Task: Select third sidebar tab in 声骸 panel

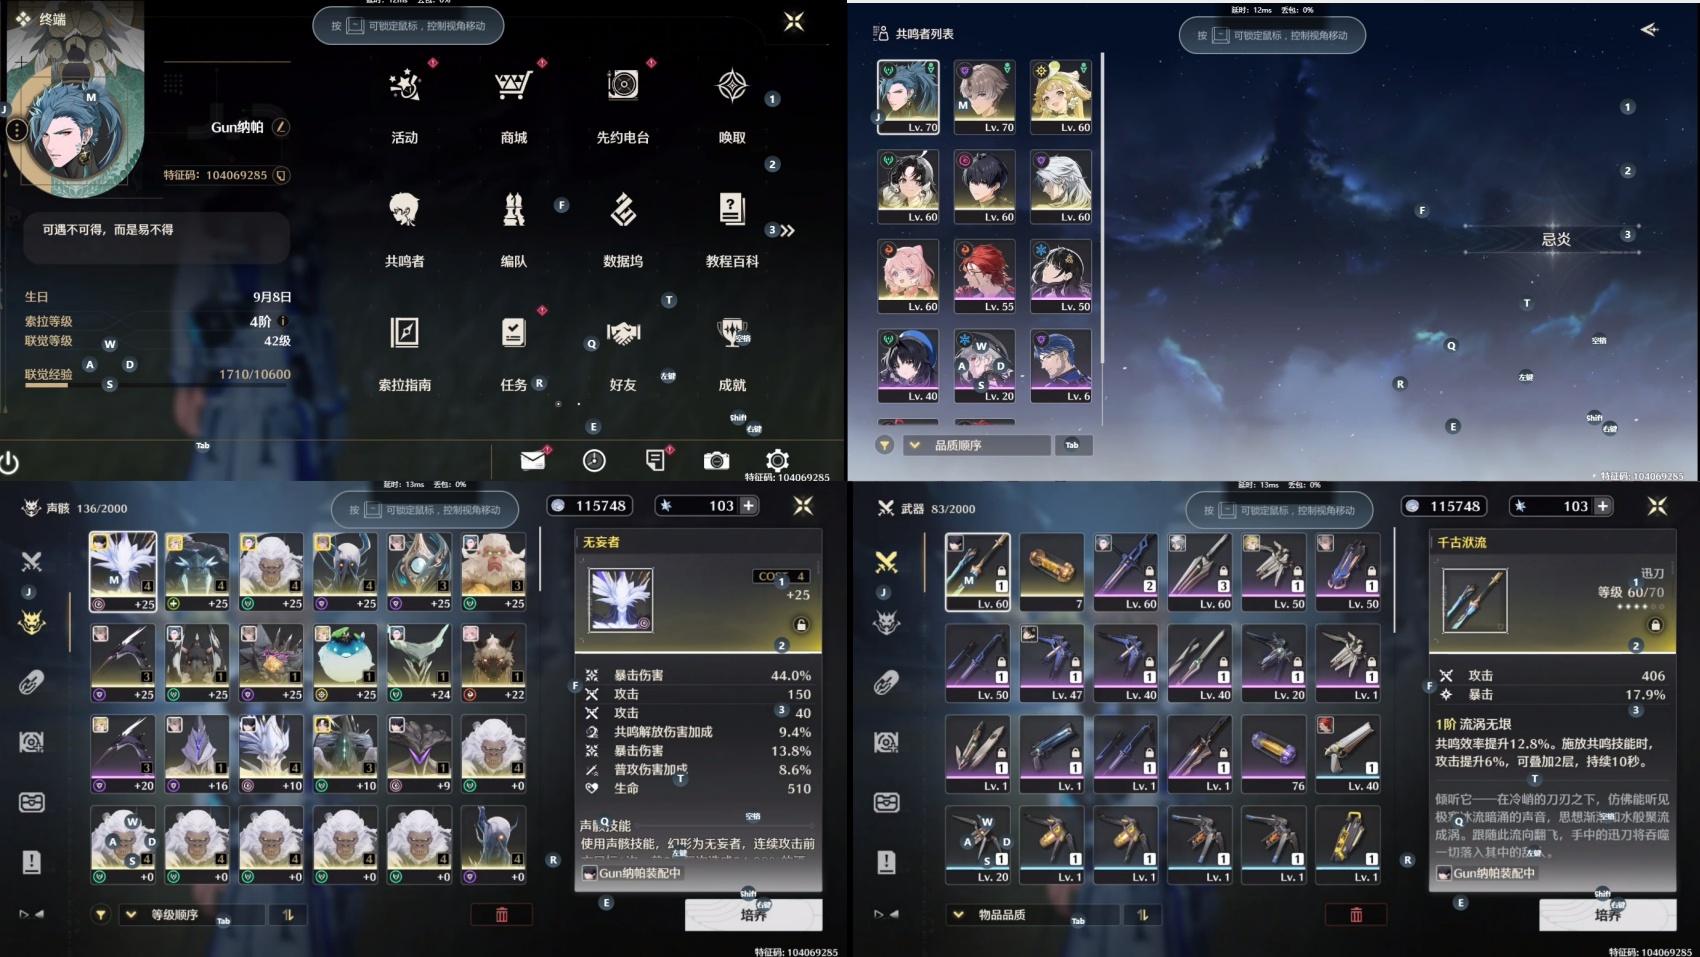Action: coord(31,682)
